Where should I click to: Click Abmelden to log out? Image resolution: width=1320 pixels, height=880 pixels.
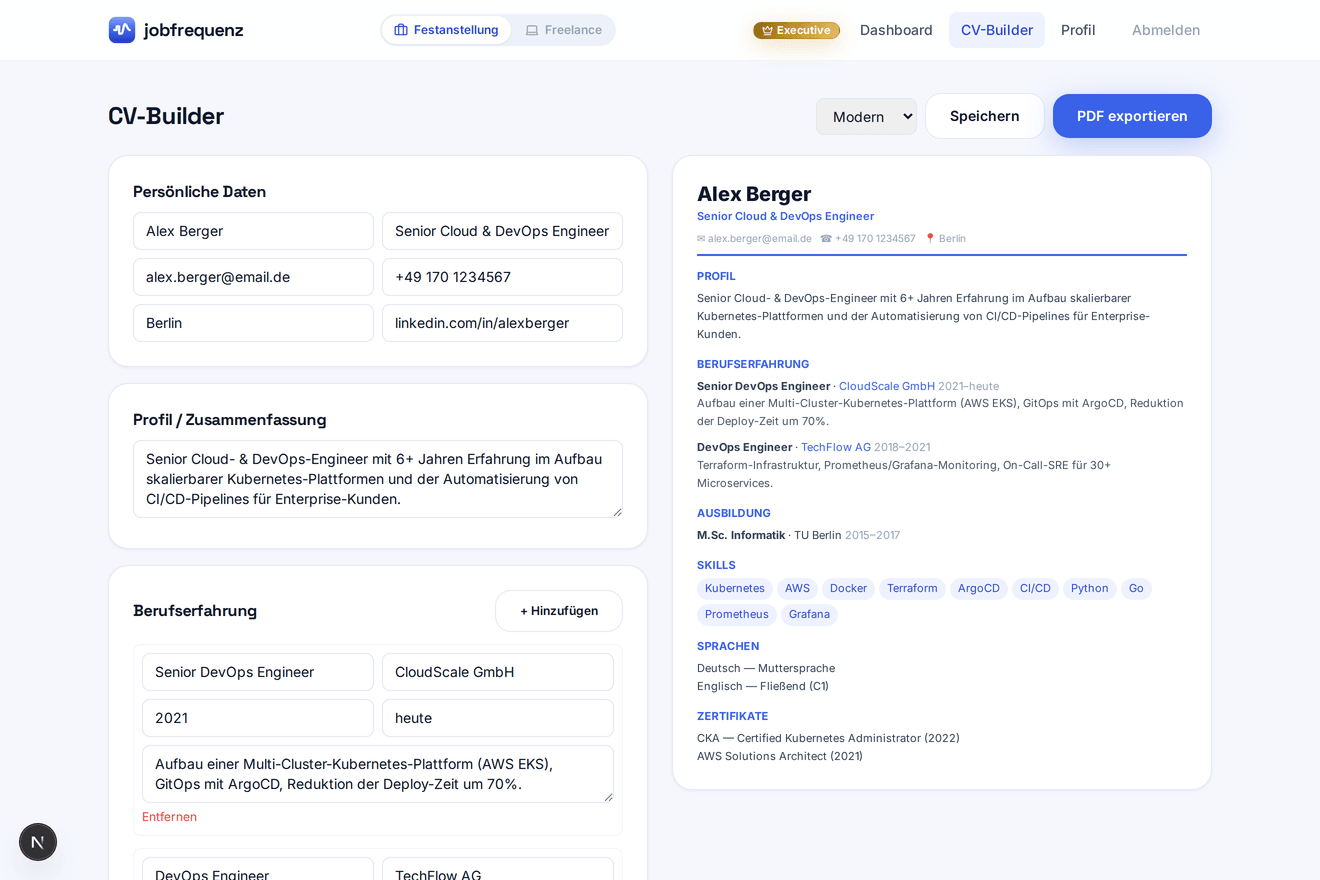[x=1166, y=30]
